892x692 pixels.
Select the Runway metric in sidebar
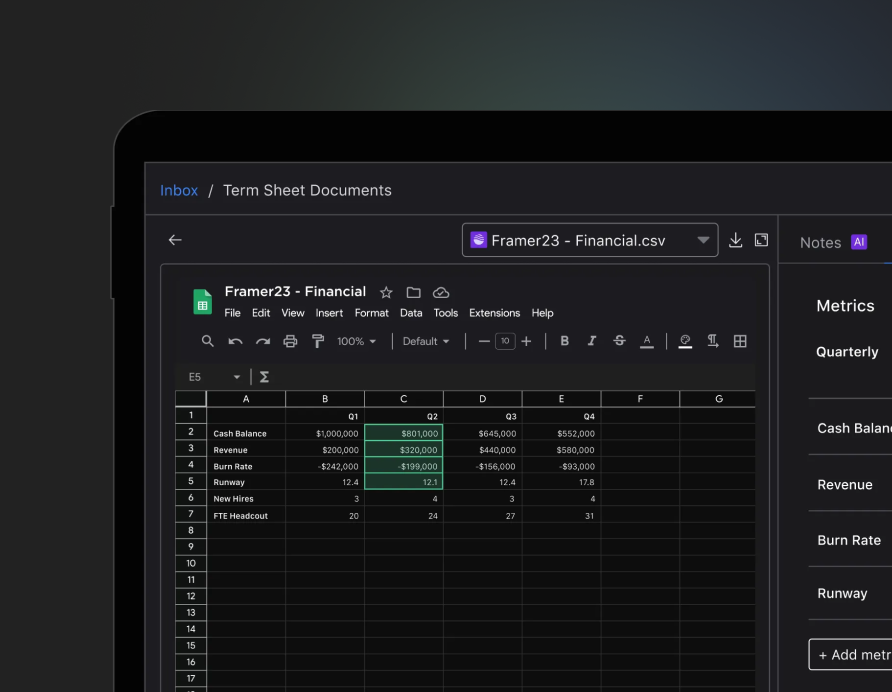[850, 593]
